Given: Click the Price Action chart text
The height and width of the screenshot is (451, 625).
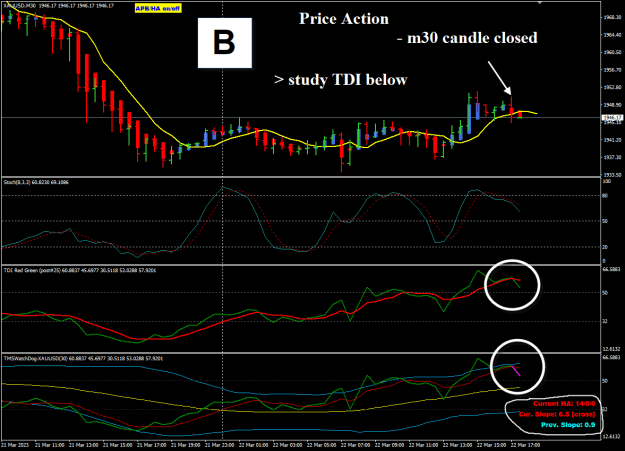Looking at the screenshot, I should pyautogui.click(x=344, y=19).
